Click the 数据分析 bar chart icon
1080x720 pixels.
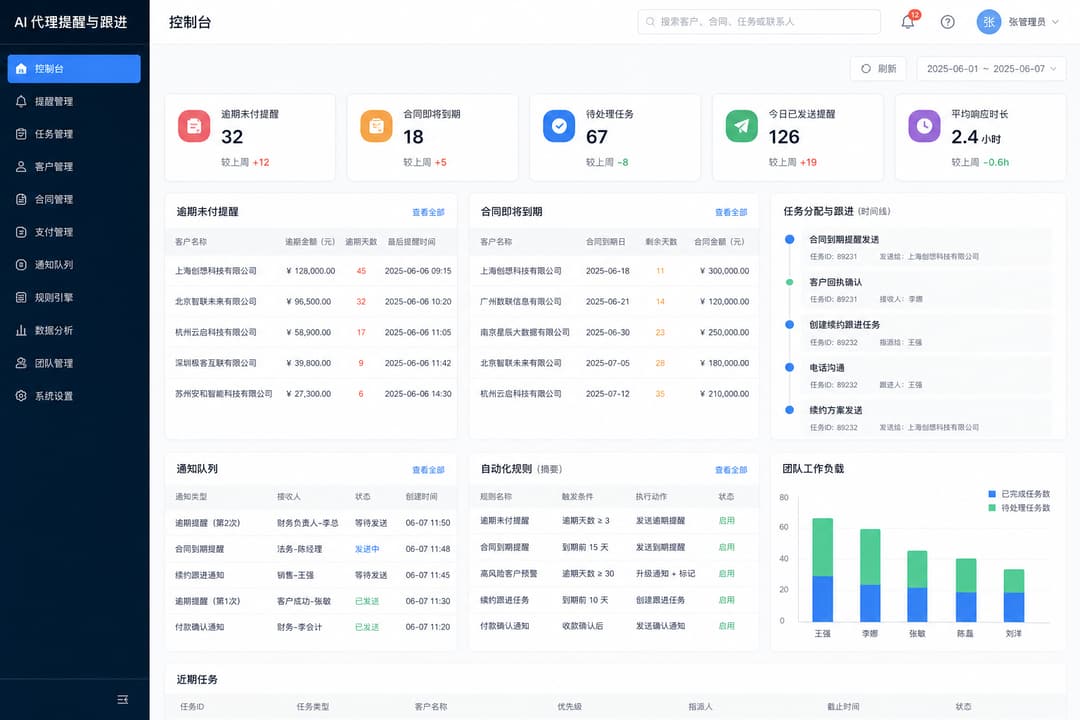point(21,330)
